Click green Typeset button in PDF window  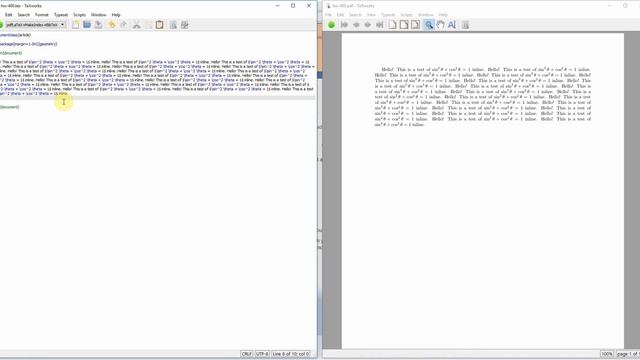331,25
